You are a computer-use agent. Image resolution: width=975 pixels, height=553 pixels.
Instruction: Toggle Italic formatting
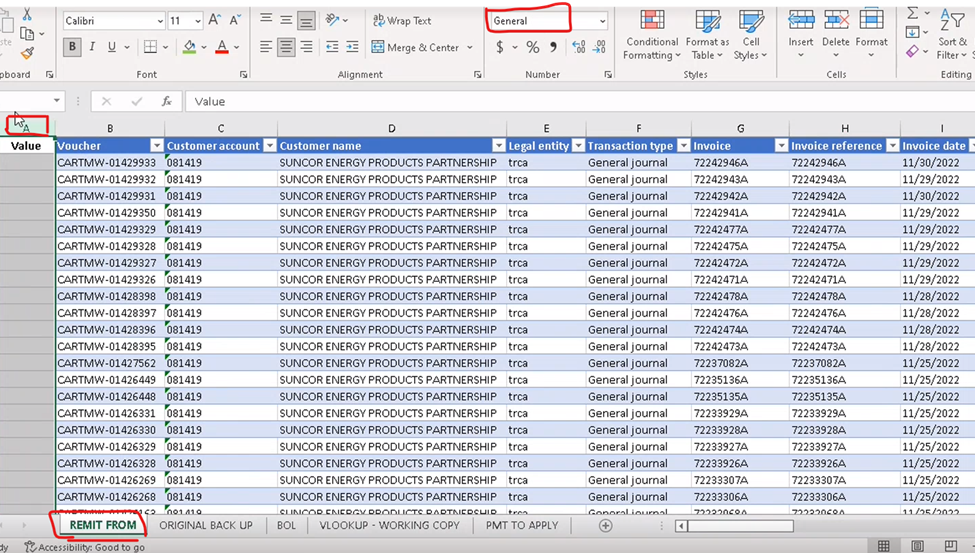pyautogui.click(x=92, y=47)
